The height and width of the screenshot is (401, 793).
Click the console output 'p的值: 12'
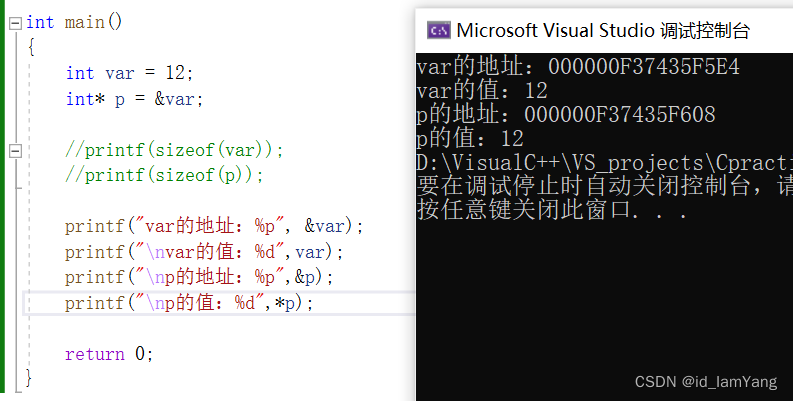coord(470,138)
